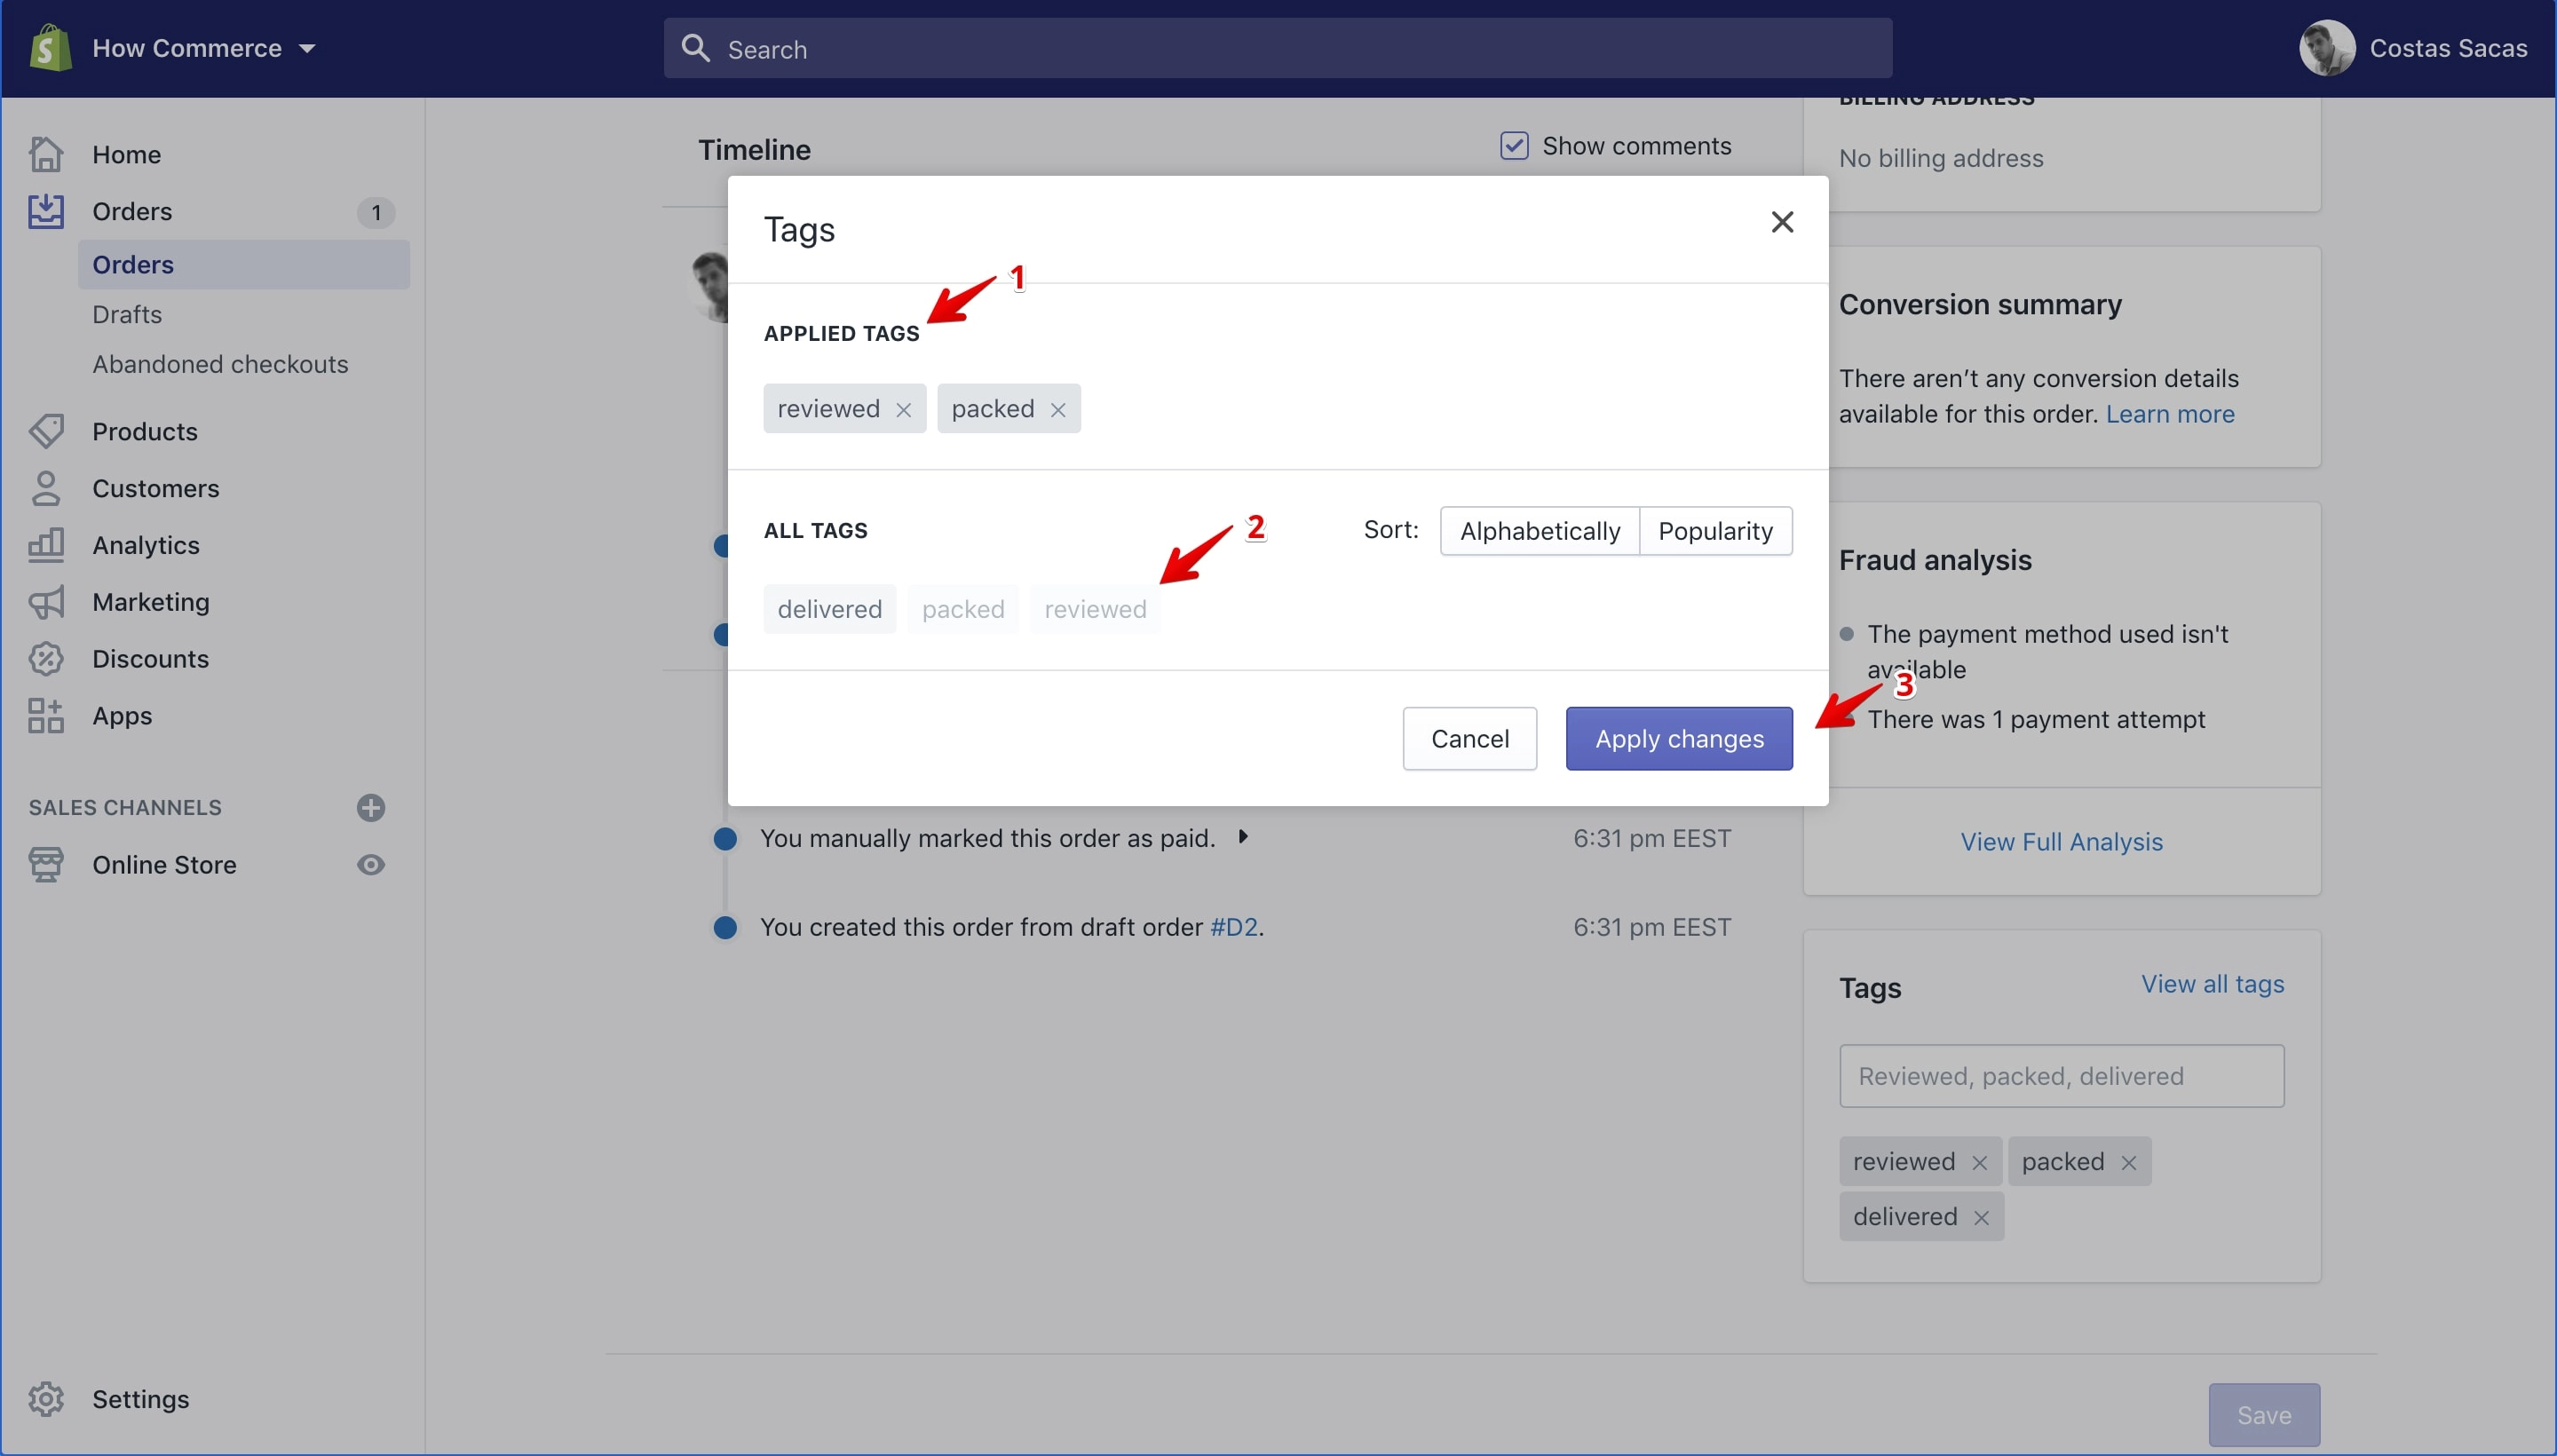Click 'There was 1 payment attempt' text
The width and height of the screenshot is (2557, 1456).
(2036, 719)
